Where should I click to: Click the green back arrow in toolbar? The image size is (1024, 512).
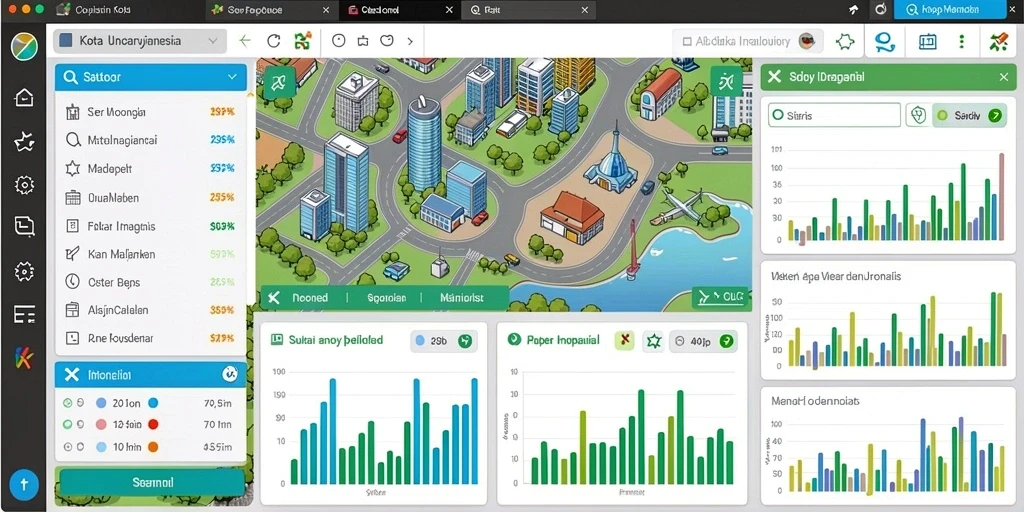pos(245,41)
